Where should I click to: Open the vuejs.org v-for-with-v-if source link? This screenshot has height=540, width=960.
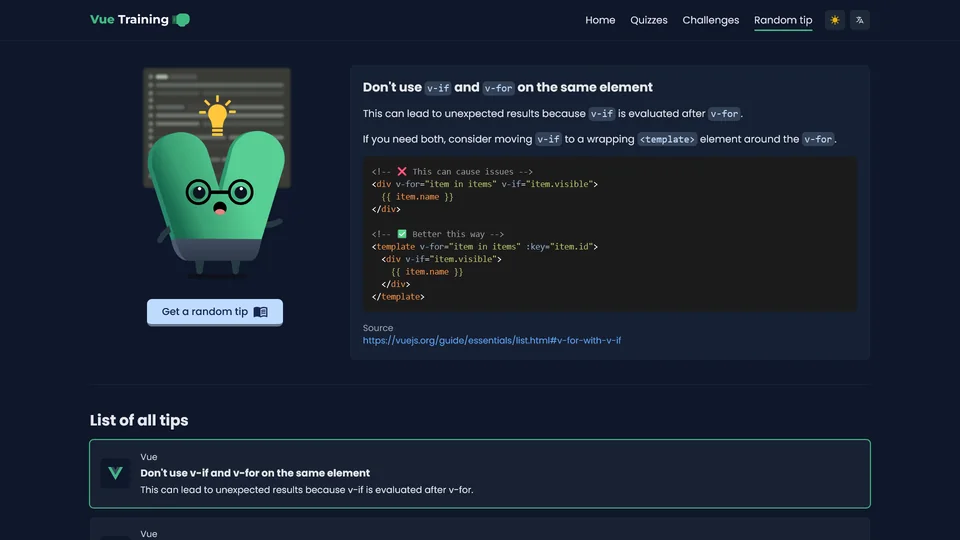pos(492,340)
